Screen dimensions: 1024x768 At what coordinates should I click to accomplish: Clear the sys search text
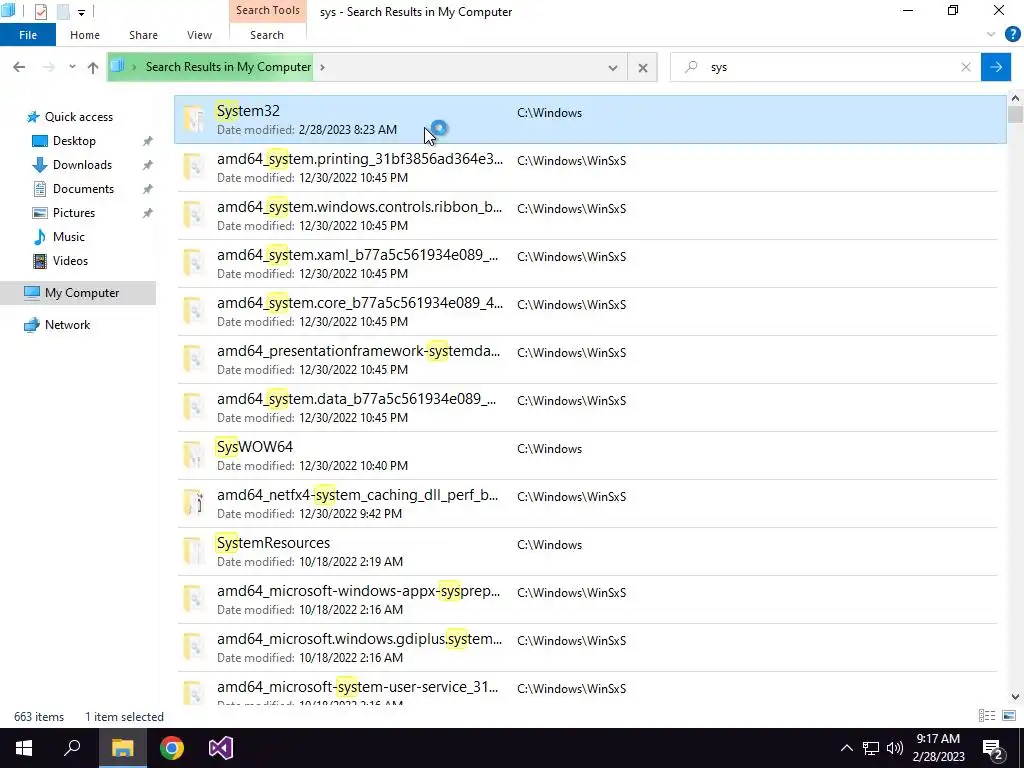tap(966, 67)
